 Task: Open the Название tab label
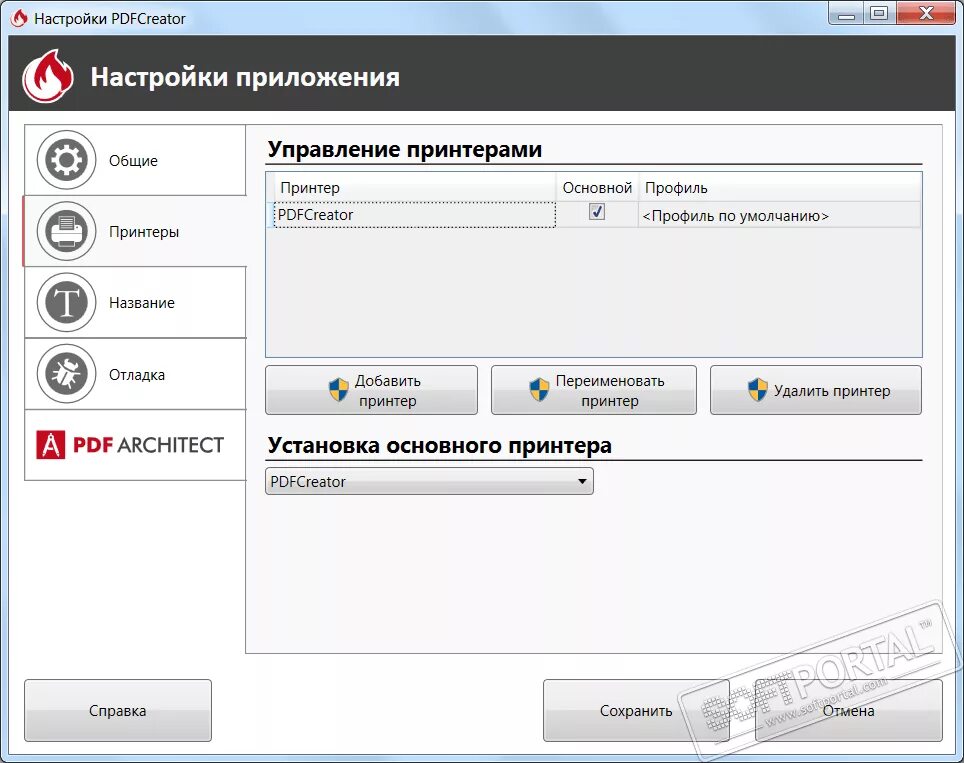point(142,303)
